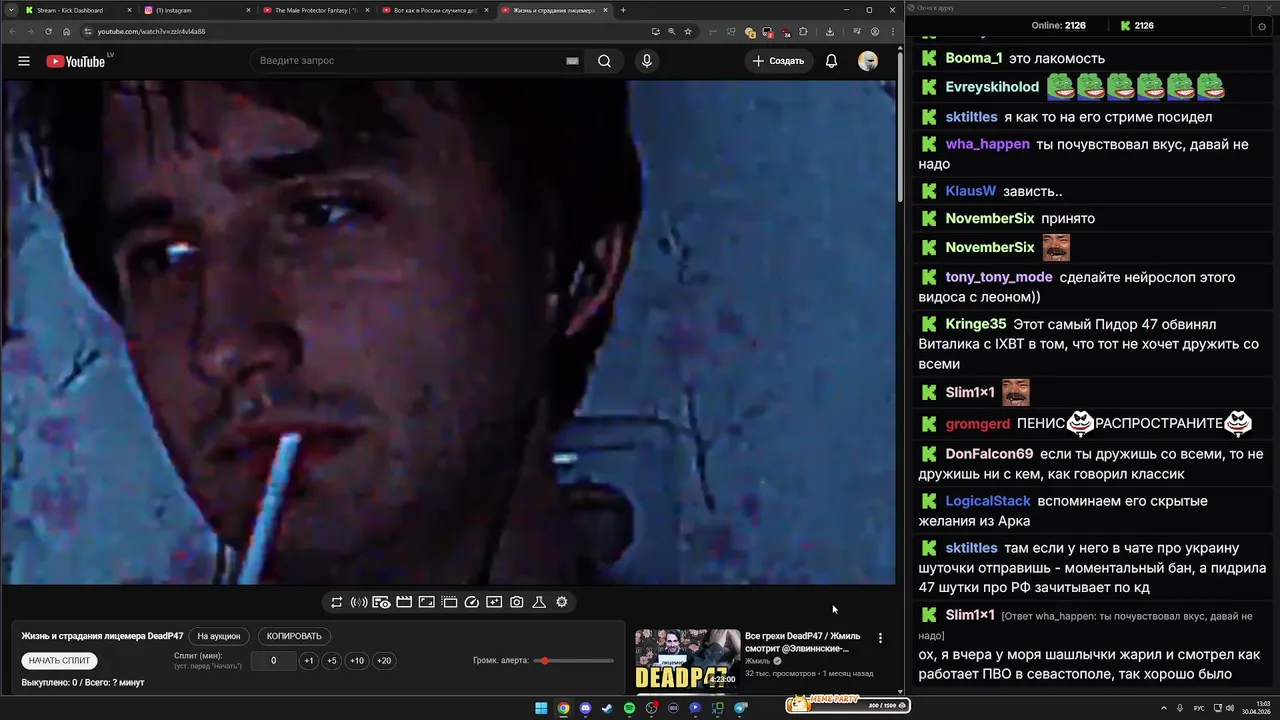Open the YouTube hamburger guide menu

click(x=24, y=61)
